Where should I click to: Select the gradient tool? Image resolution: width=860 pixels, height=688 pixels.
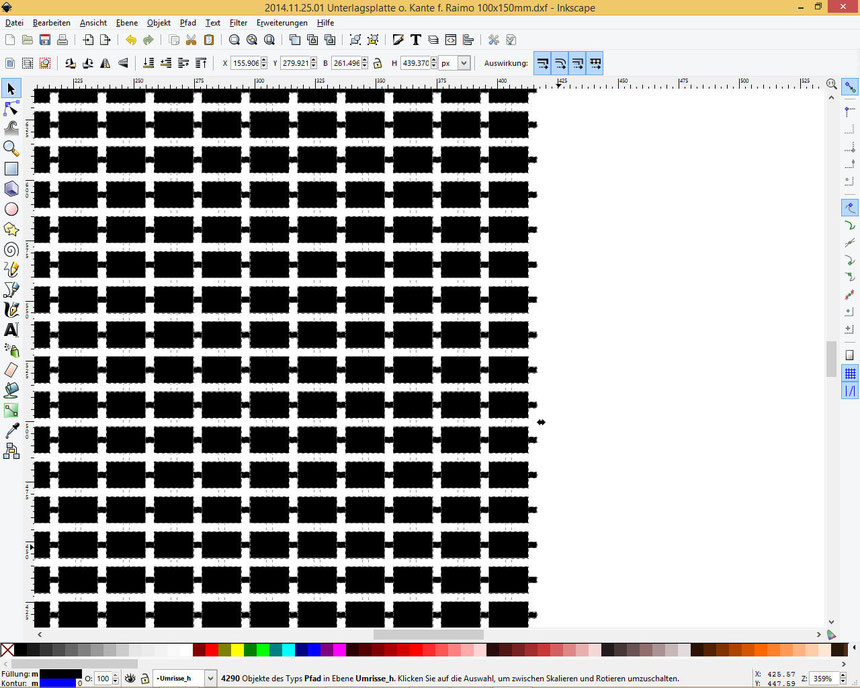click(11, 410)
